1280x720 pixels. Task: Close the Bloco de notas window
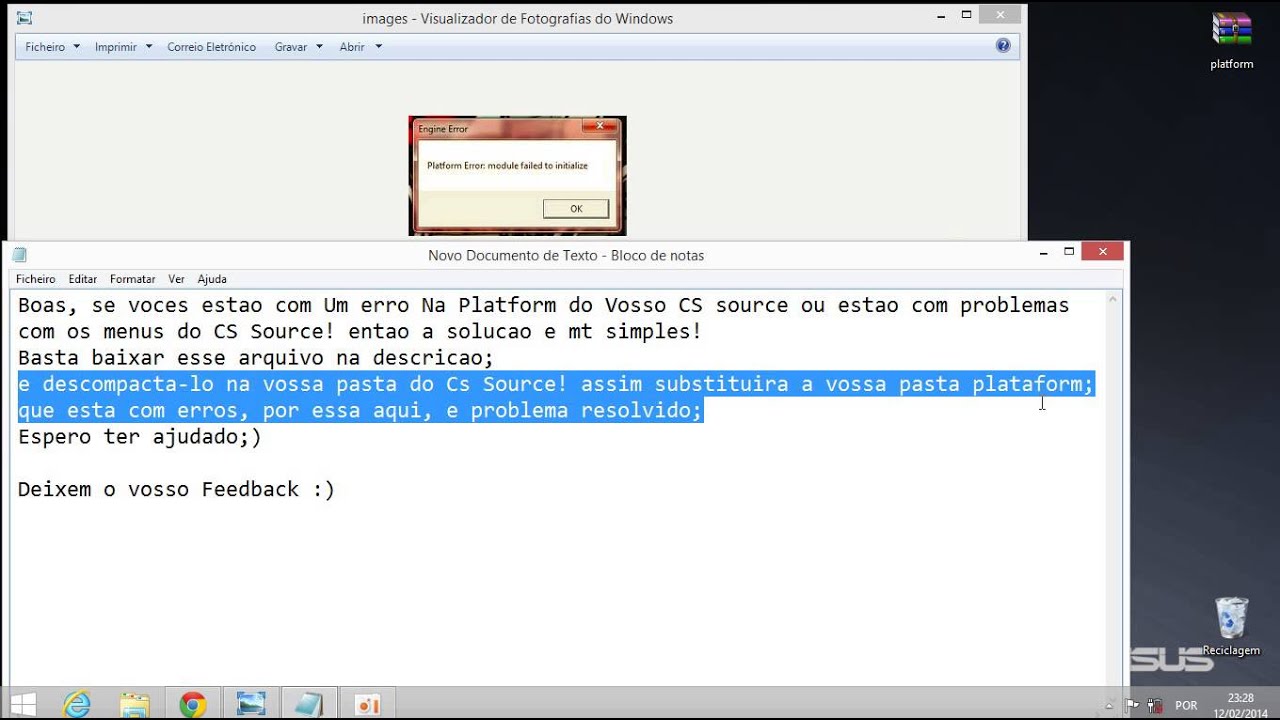point(1103,251)
